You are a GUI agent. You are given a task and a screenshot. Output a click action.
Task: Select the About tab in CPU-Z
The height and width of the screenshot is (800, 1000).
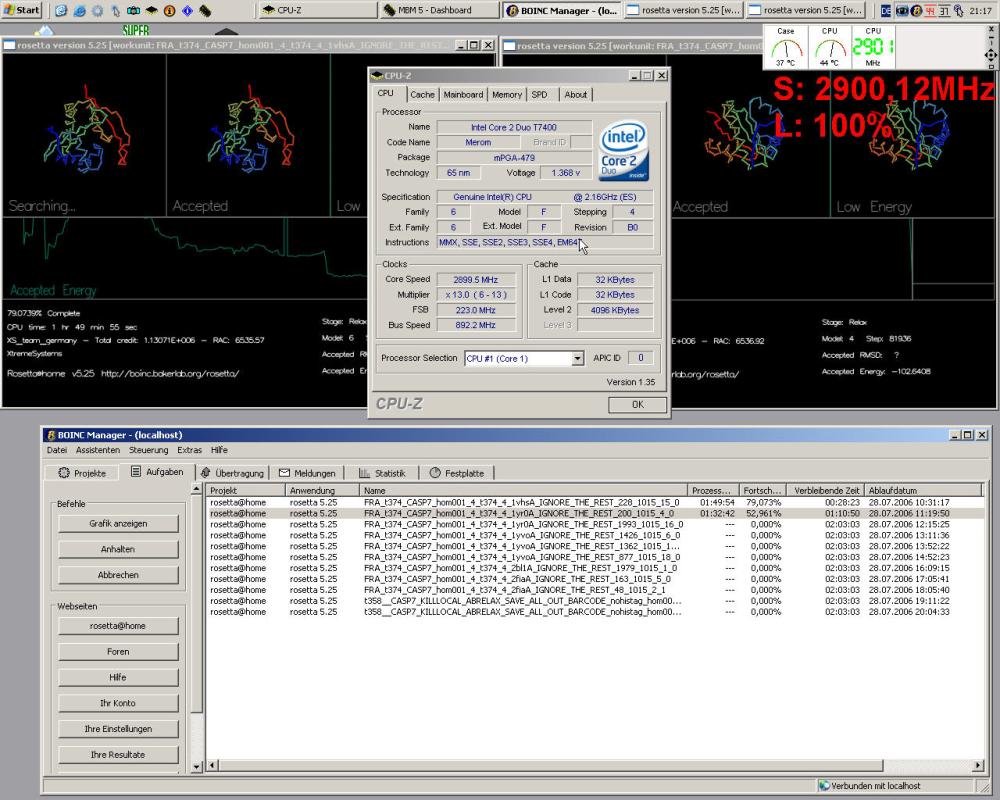click(575, 94)
